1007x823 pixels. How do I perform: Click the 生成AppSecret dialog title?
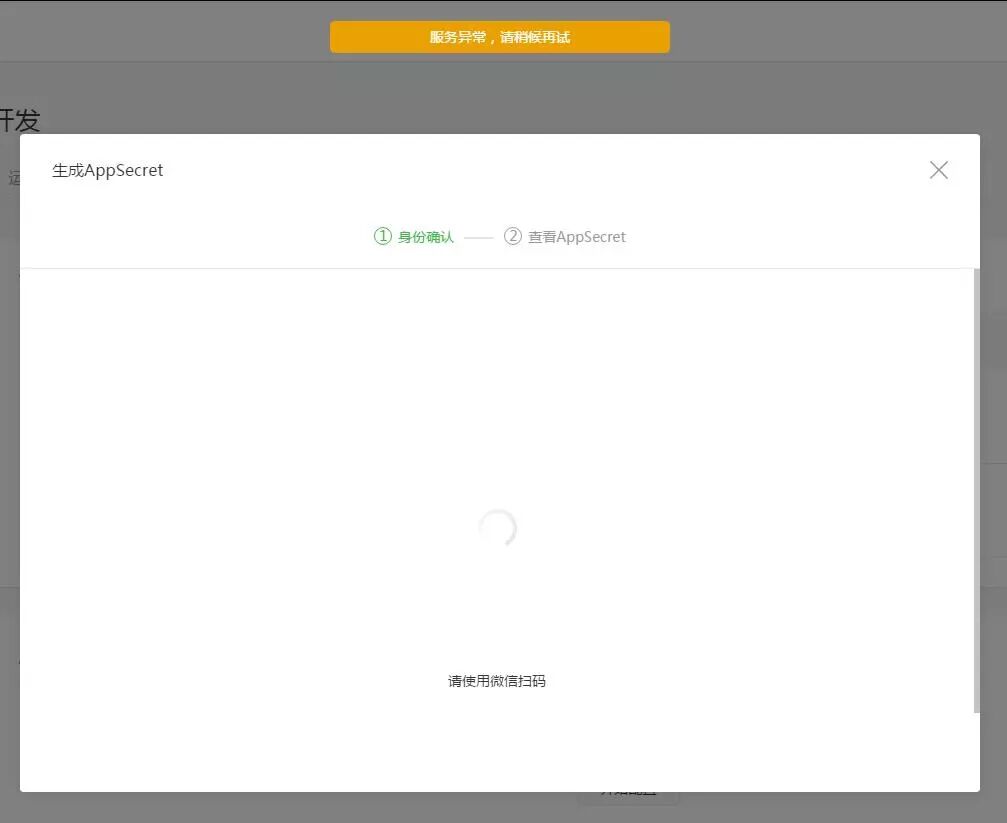(x=107, y=170)
